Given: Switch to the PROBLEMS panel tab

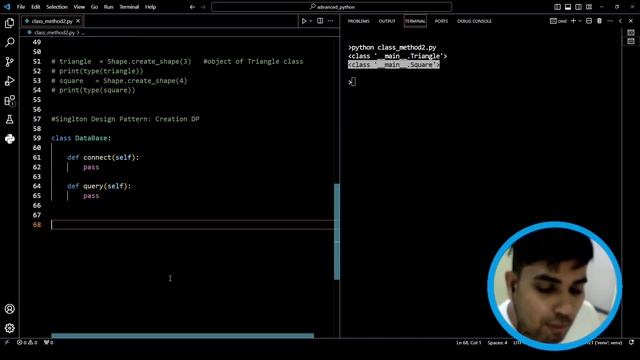Looking at the screenshot, I should point(358,21).
